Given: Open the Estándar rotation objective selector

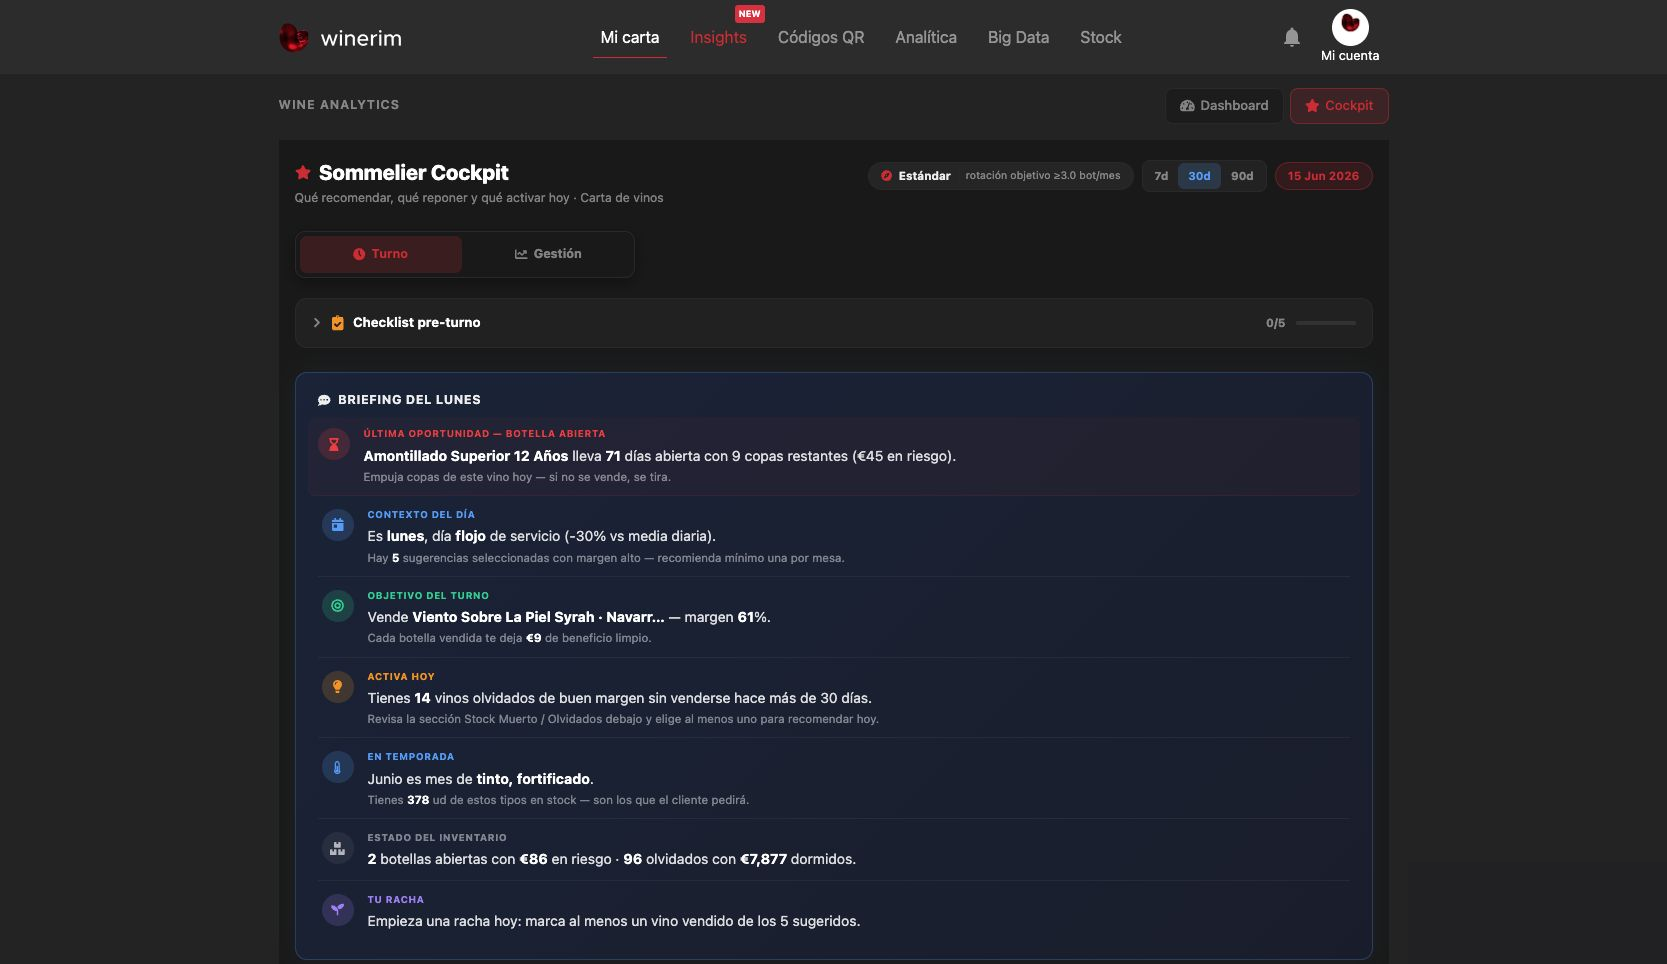Looking at the screenshot, I should (1000, 176).
